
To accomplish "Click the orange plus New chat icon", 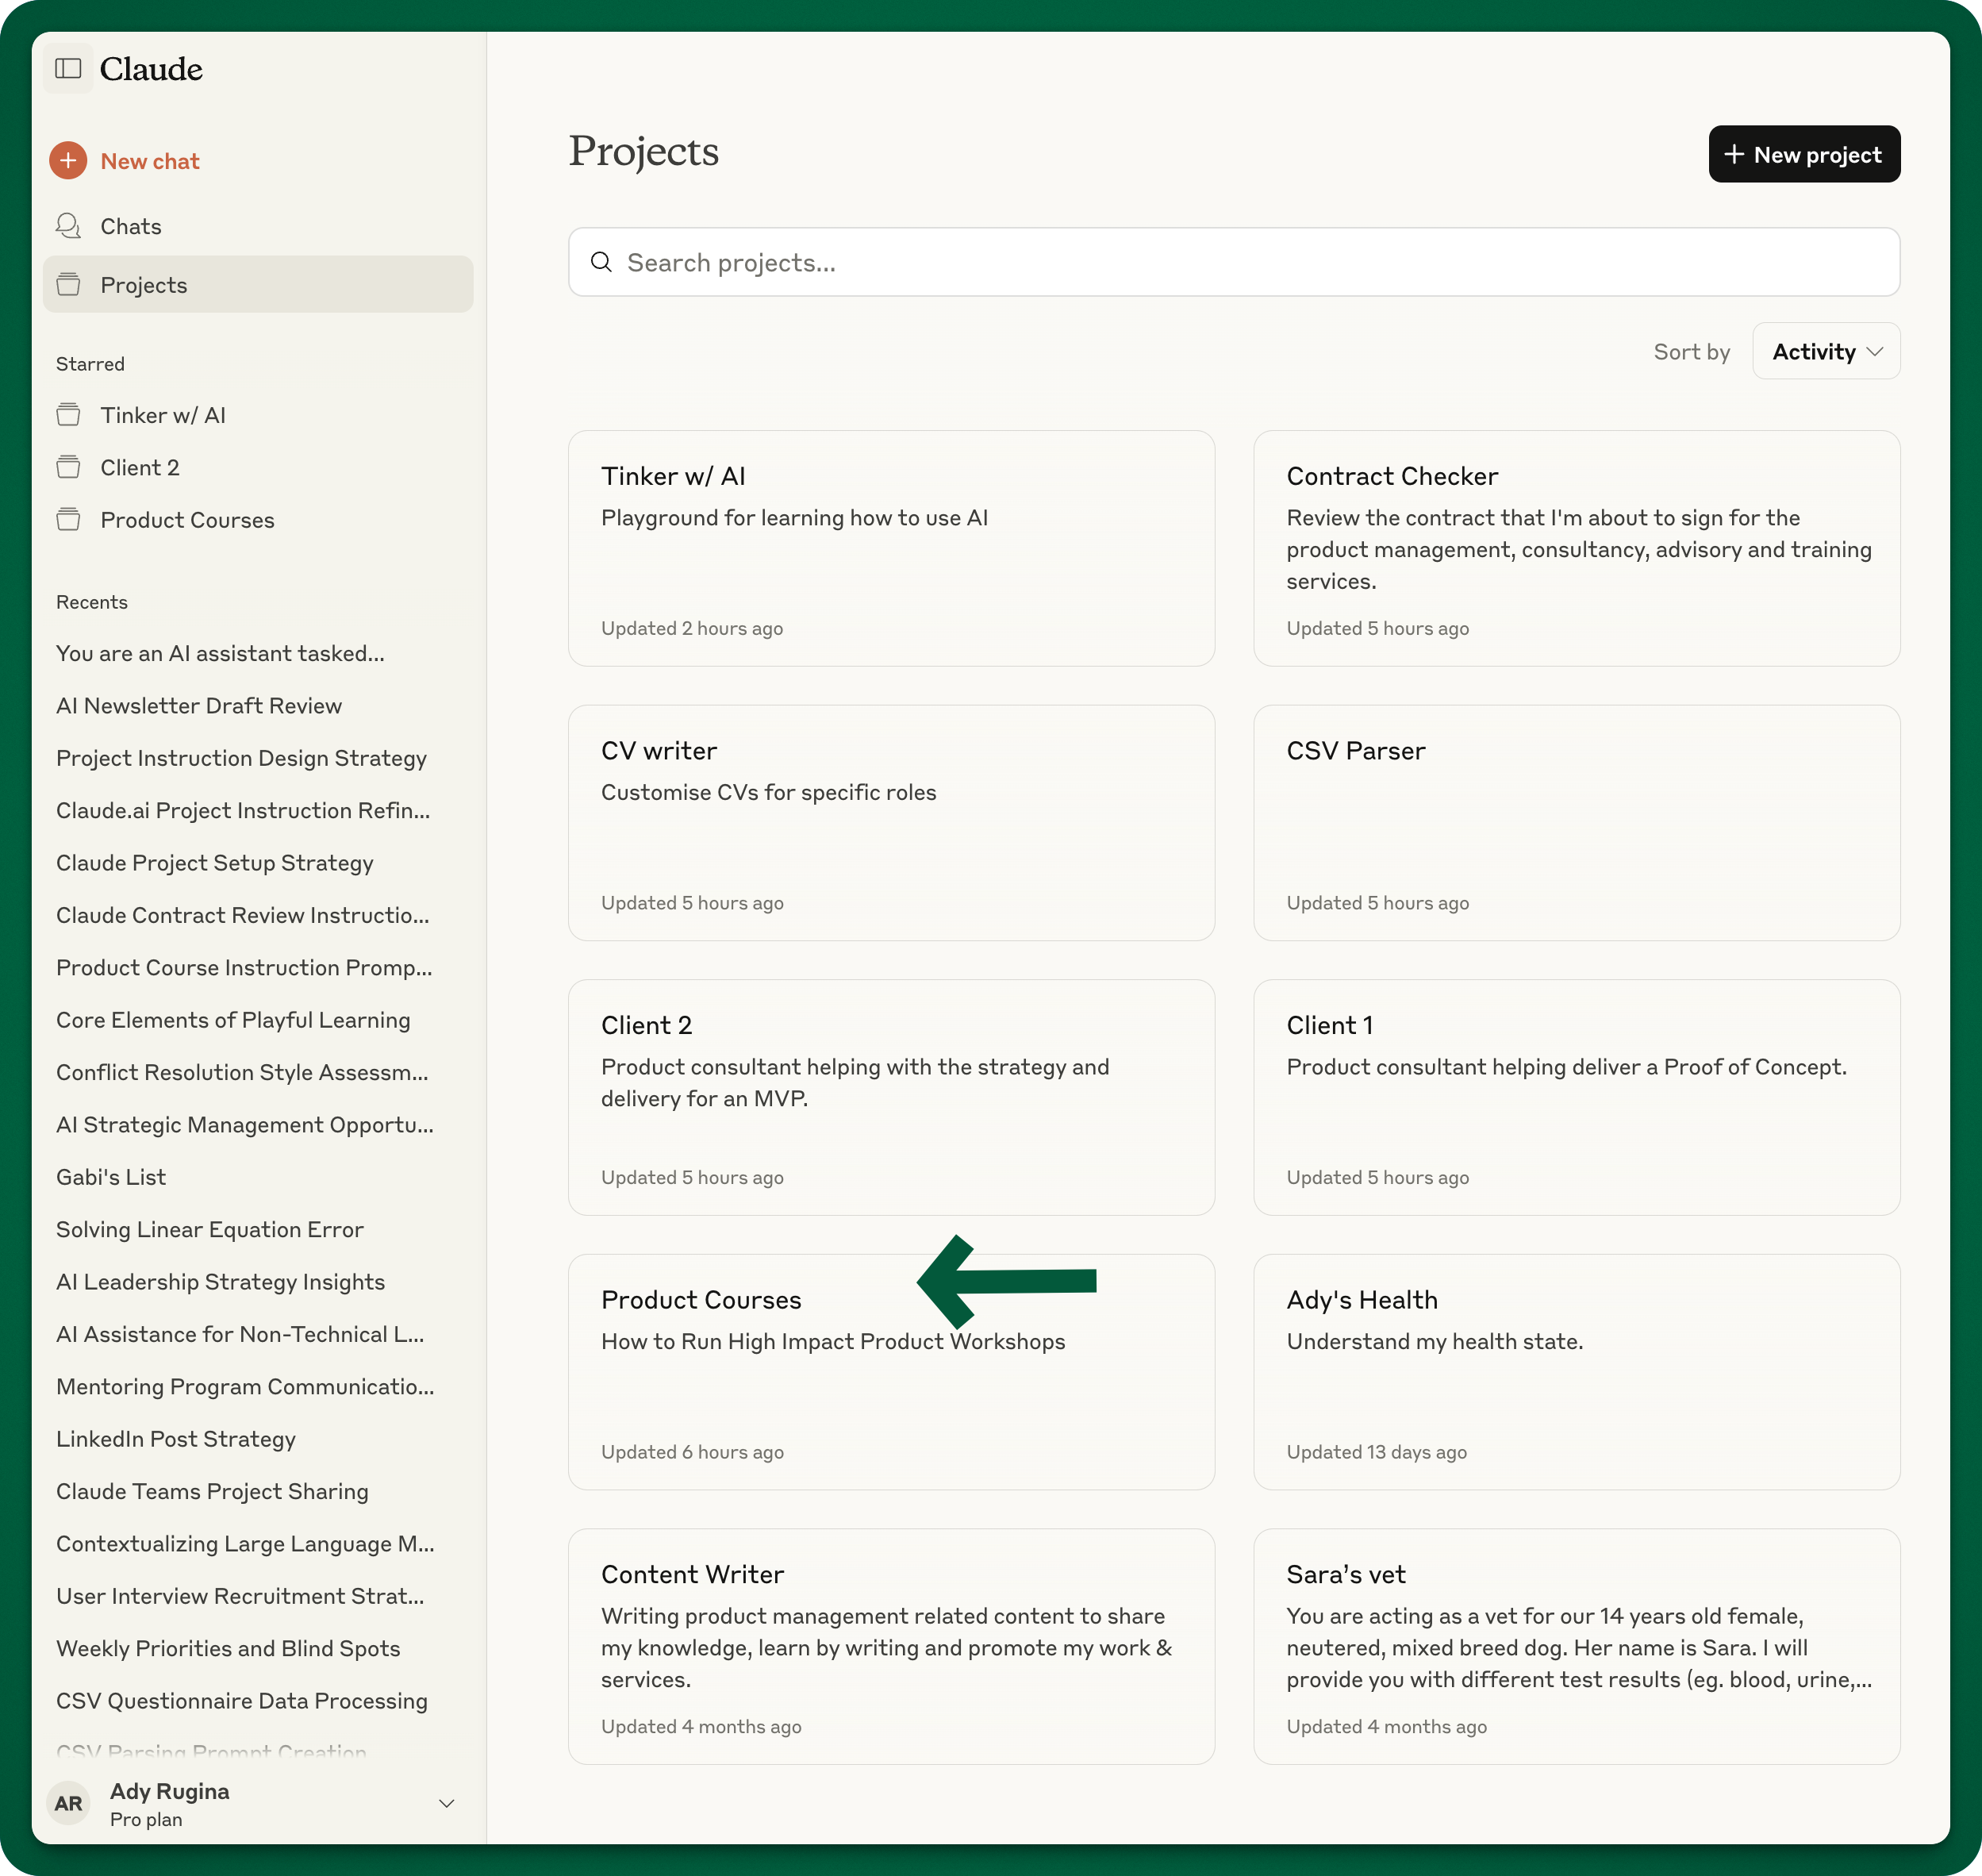I will coord(68,160).
